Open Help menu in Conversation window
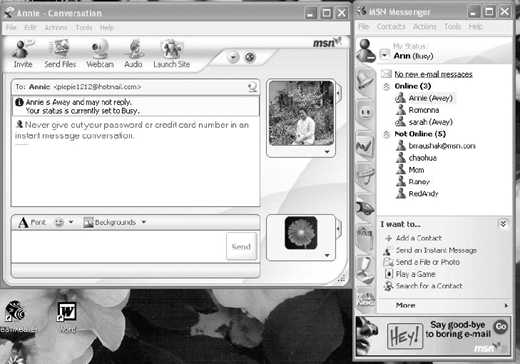The height and width of the screenshot is (364, 520). pos(107,28)
